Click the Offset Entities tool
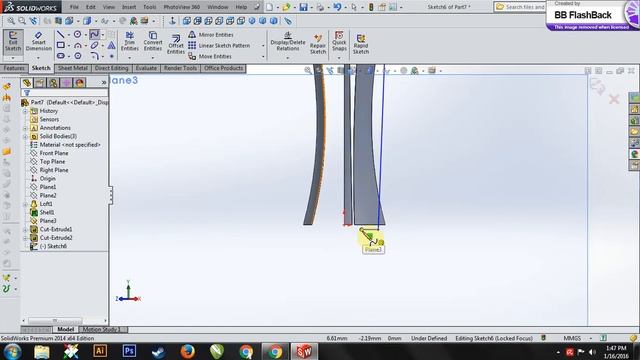 (x=176, y=44)
